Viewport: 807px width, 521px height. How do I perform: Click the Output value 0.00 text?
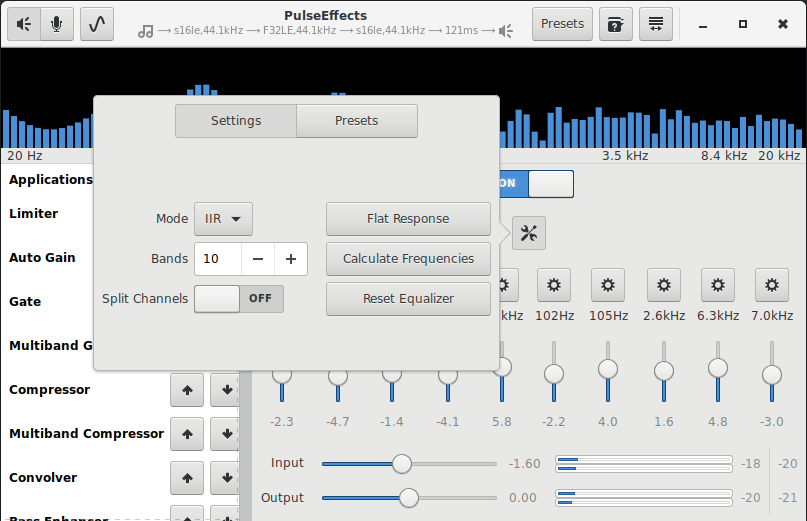click(x=522, y=498)
